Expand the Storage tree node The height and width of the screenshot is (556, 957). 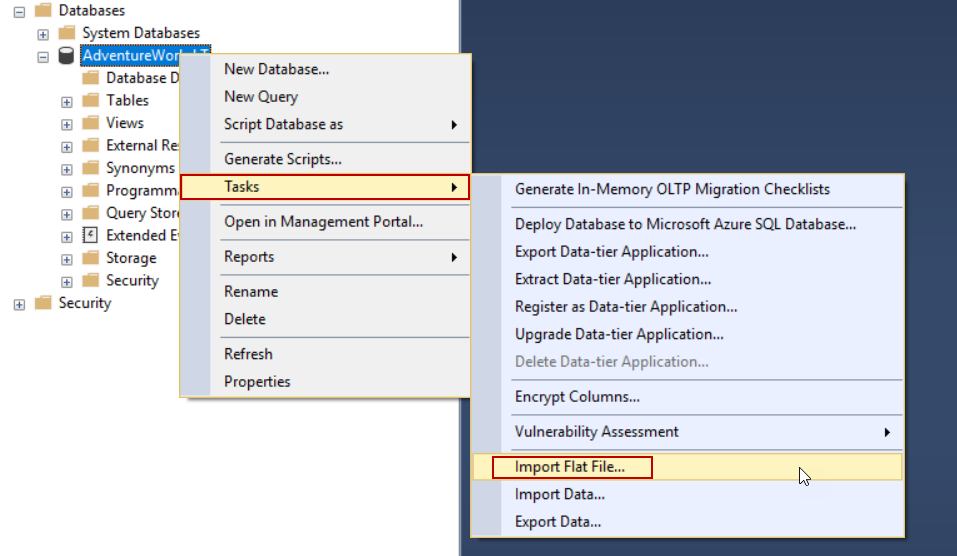click(x=67, y=259)
